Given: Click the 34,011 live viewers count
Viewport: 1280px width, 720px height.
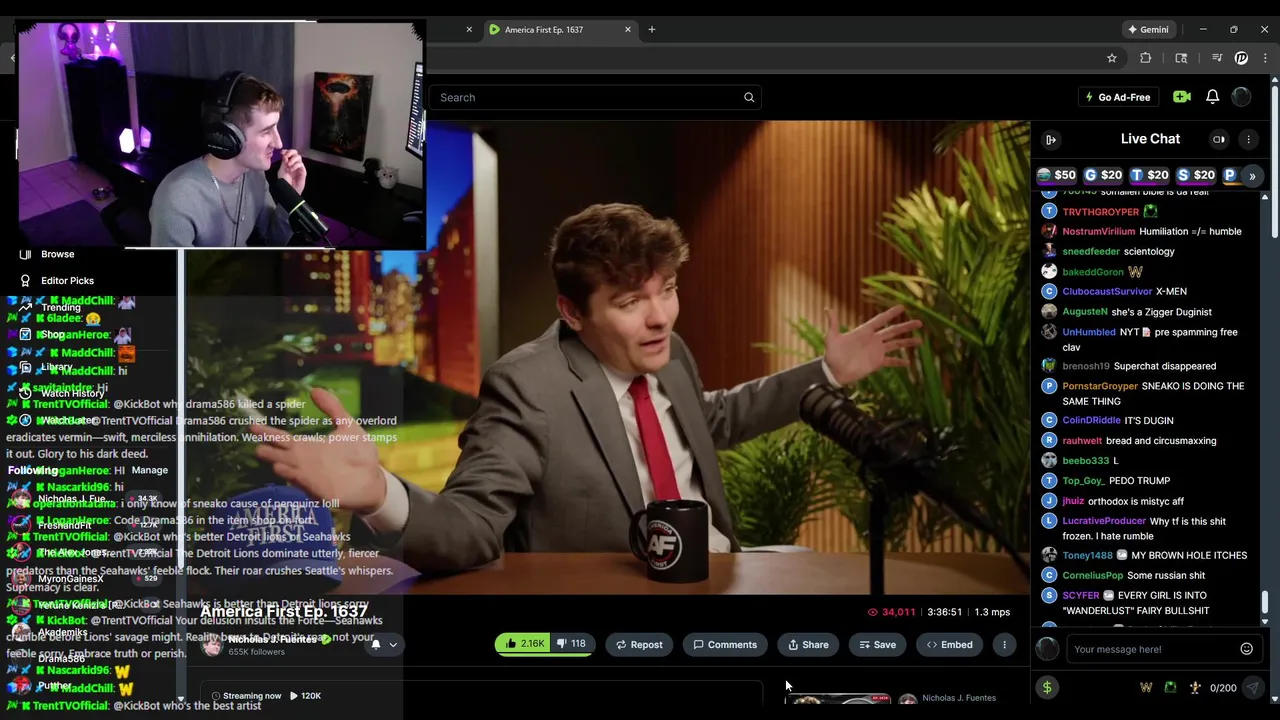Looking at the screenshot, I should 892,612.
